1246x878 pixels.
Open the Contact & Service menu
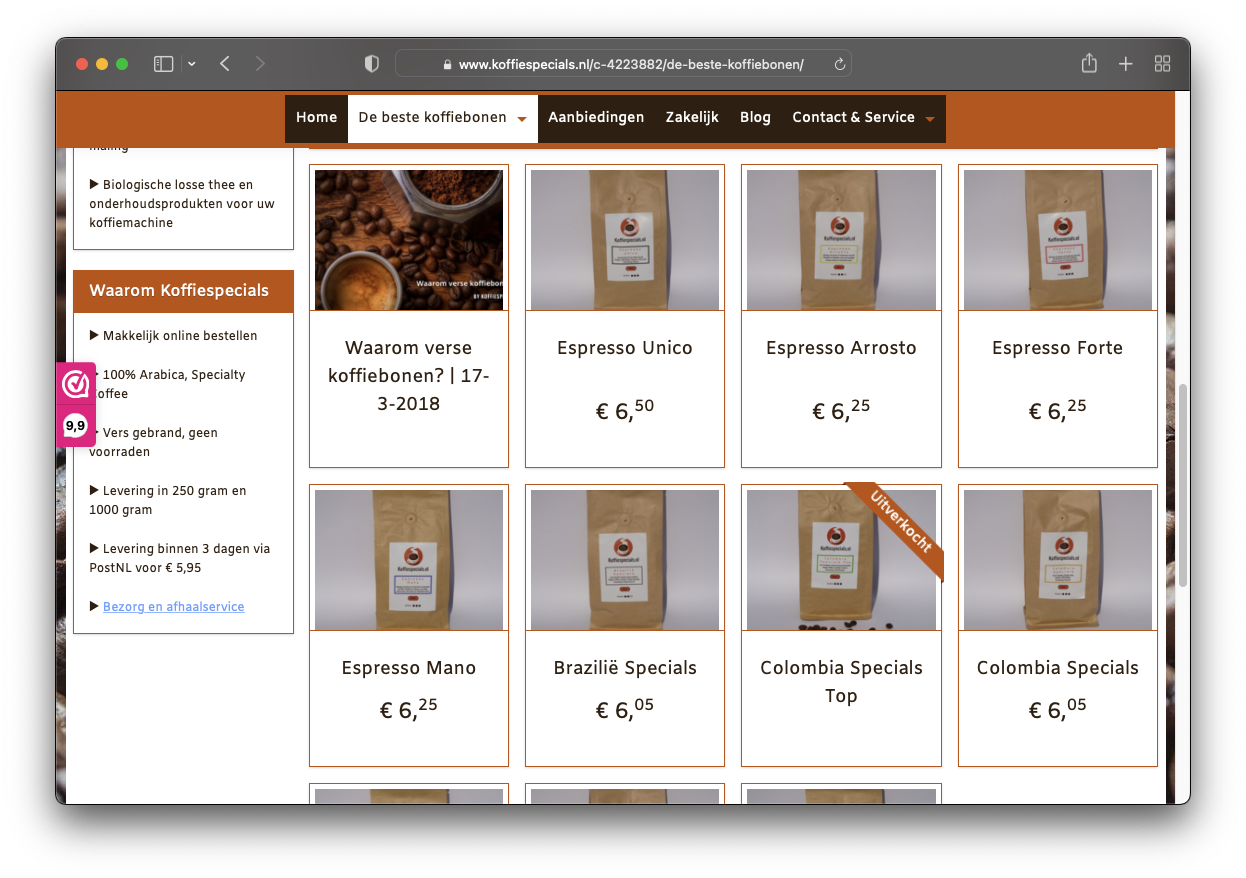pyautogui.click(x=853, y=118)
